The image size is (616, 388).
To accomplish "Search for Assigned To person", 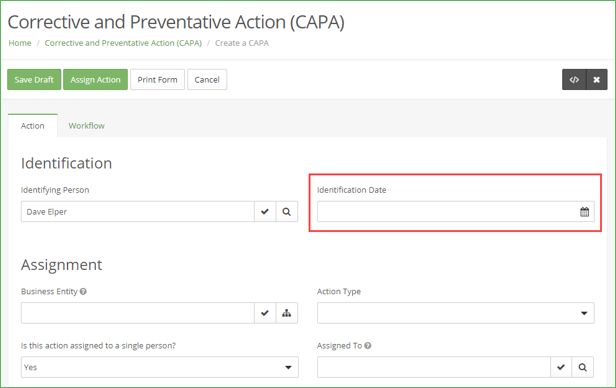I will point(583,367).
